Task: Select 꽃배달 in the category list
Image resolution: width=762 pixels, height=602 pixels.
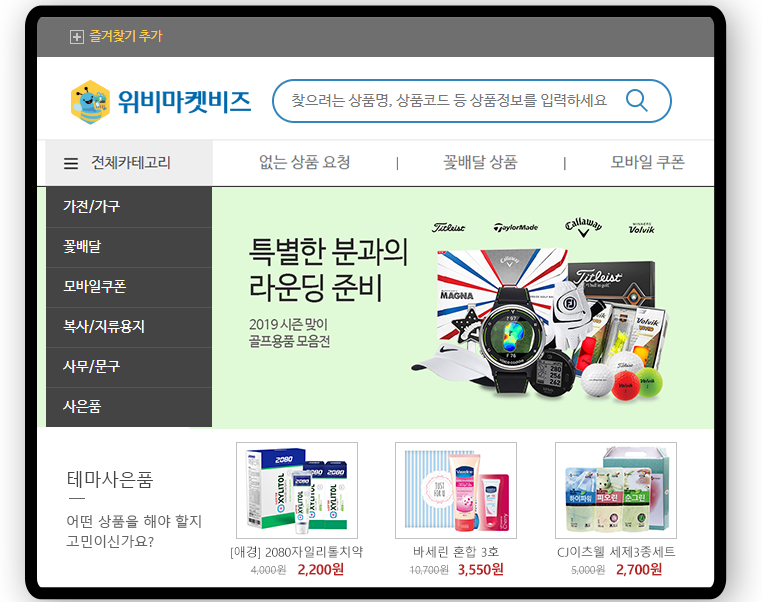Action: click(x=129, y=247)
